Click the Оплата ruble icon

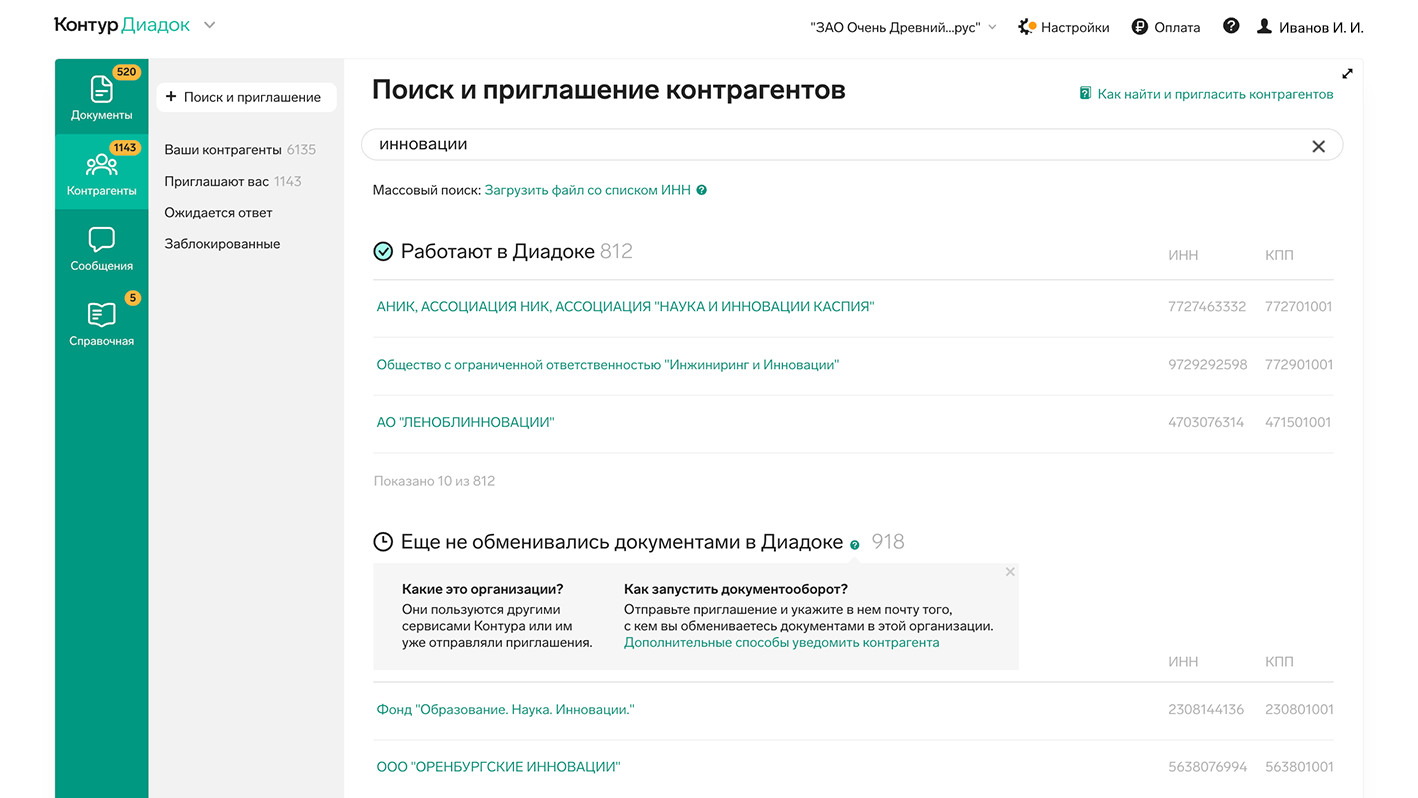pyautogui.click(x=1139, y=27)
